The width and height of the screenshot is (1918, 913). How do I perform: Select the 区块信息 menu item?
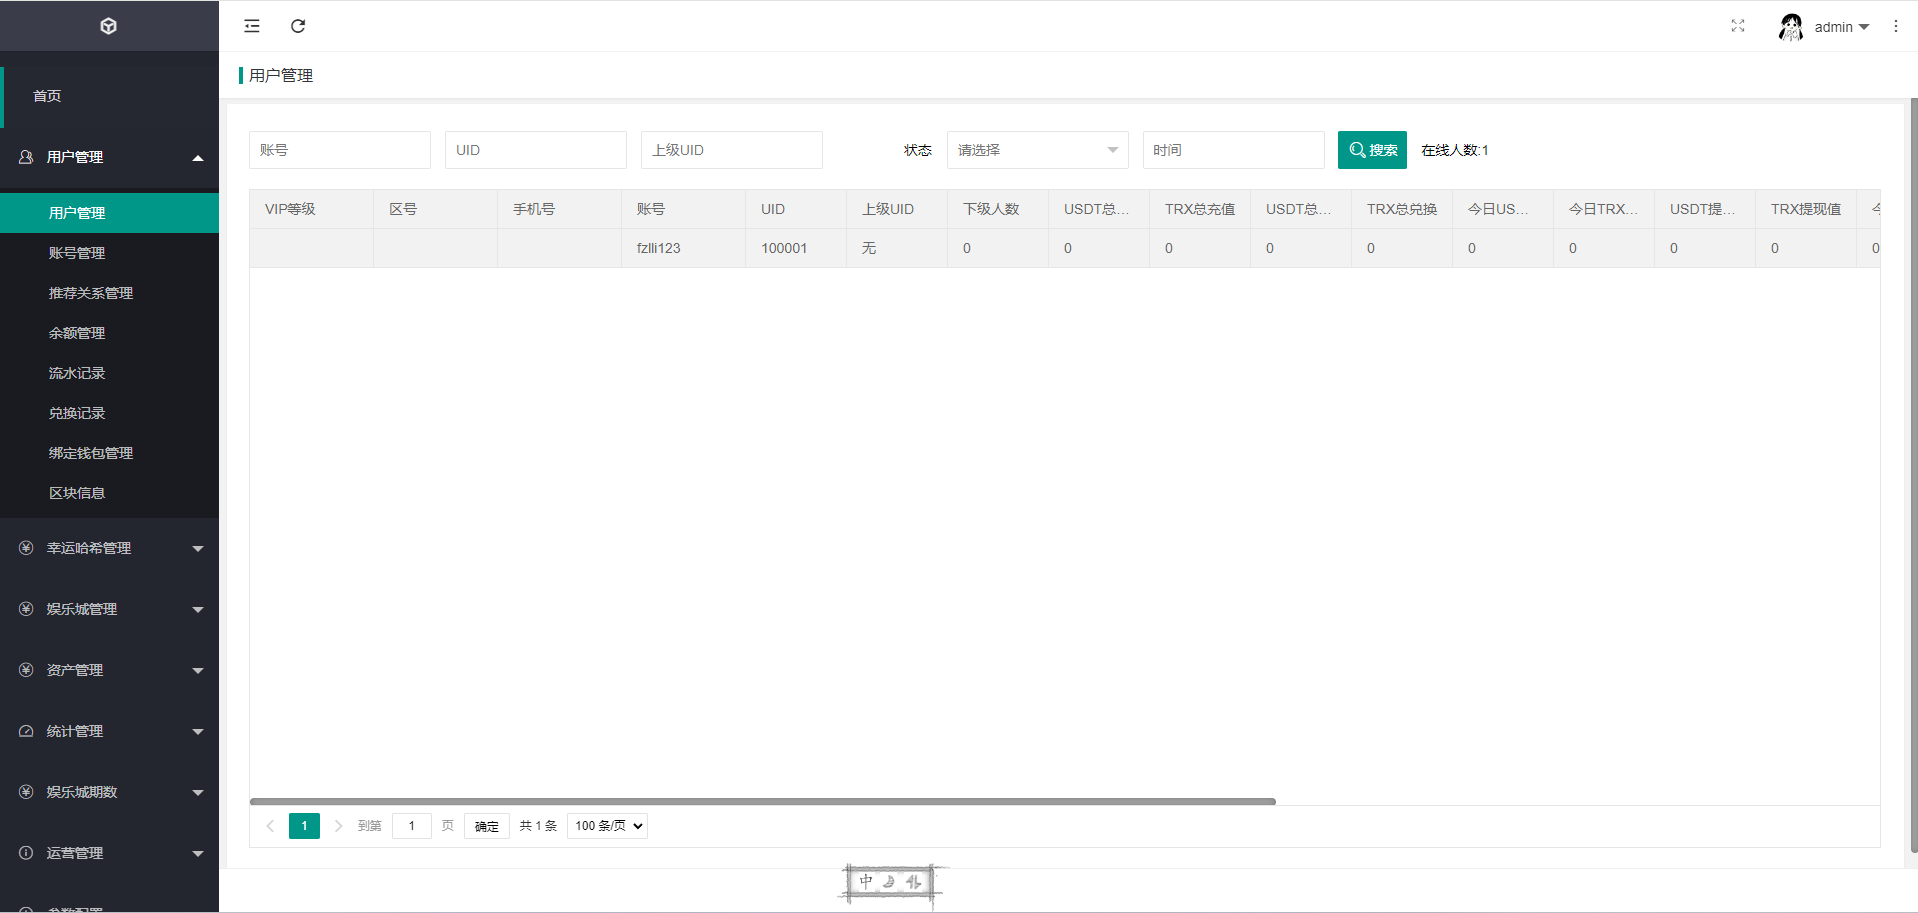click(77, 492)
